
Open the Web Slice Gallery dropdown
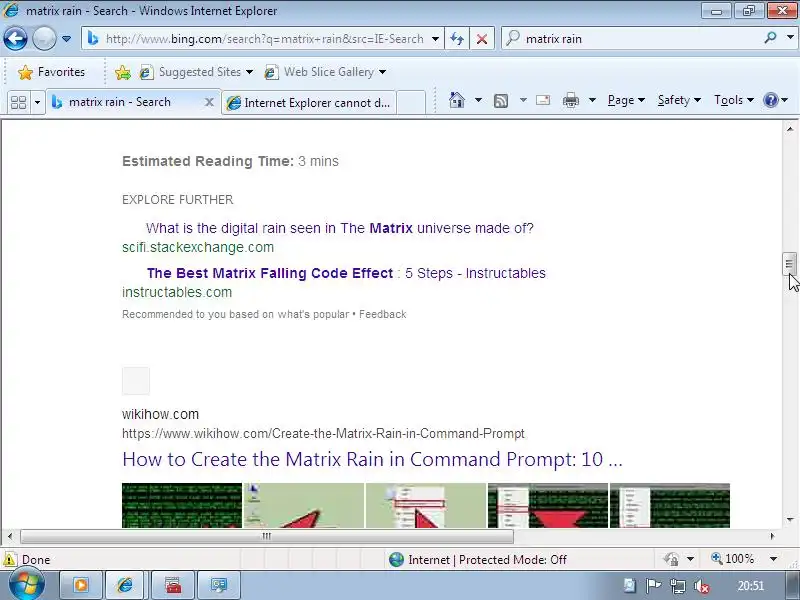click(x=325, y=72)
